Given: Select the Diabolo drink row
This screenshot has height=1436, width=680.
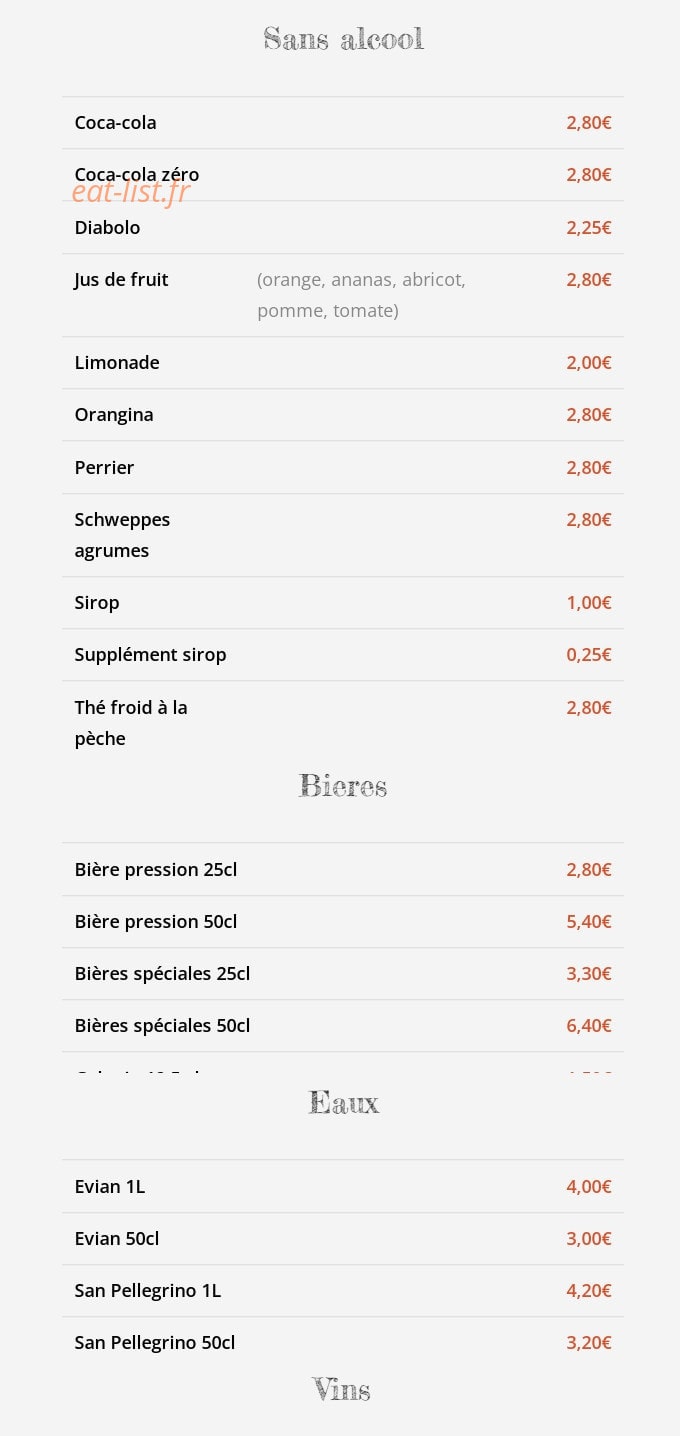Looking at the screenshot, I should [x=342, y=228].
